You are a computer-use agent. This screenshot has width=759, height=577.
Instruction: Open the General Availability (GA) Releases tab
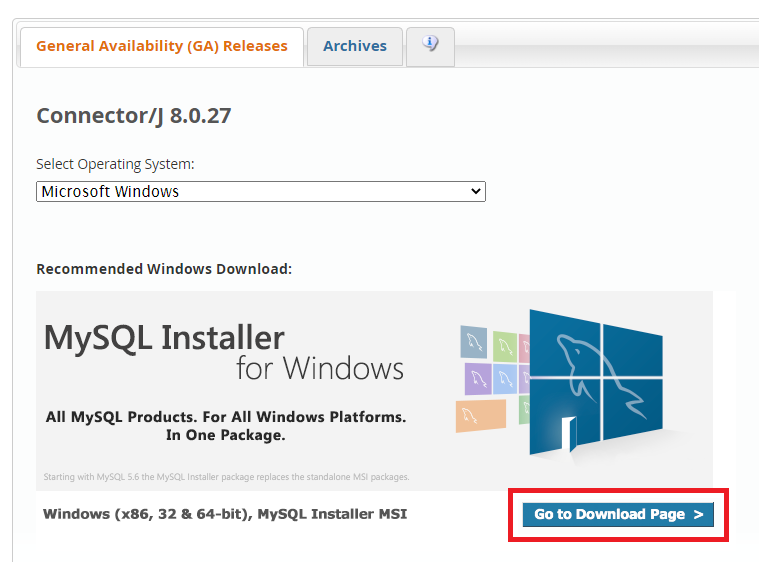click(x=162, y=46)
